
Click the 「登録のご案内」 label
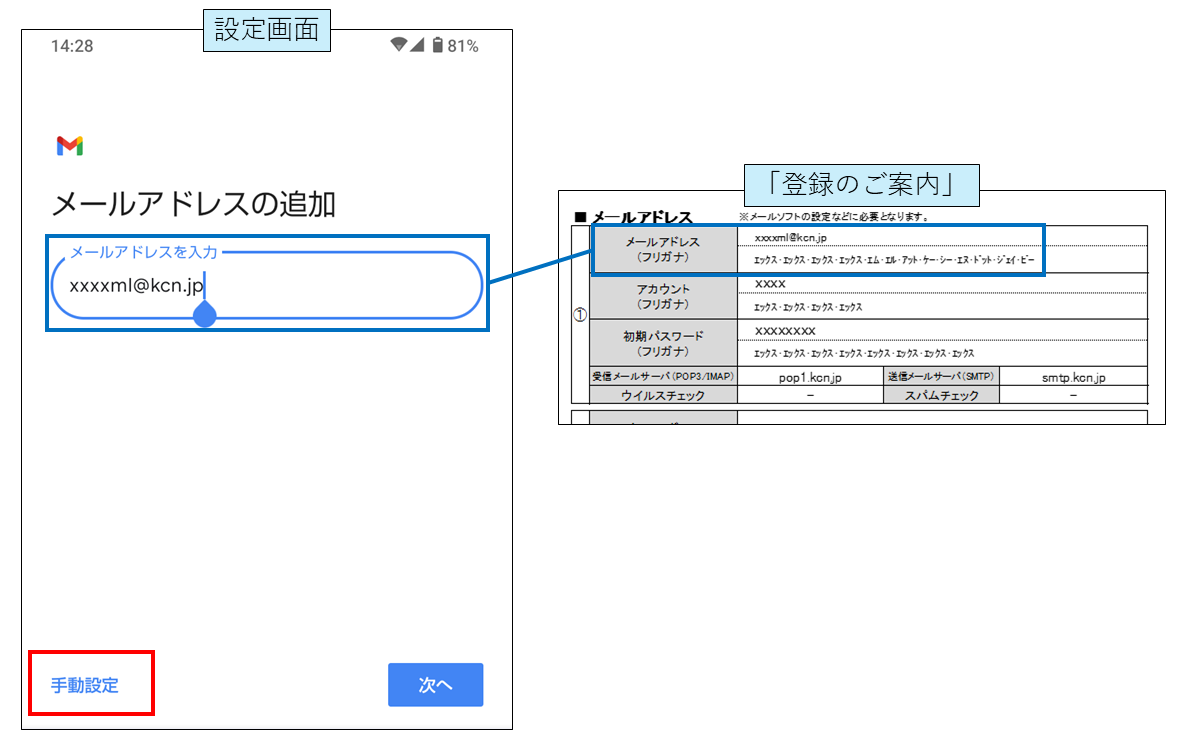coord(861,185)
